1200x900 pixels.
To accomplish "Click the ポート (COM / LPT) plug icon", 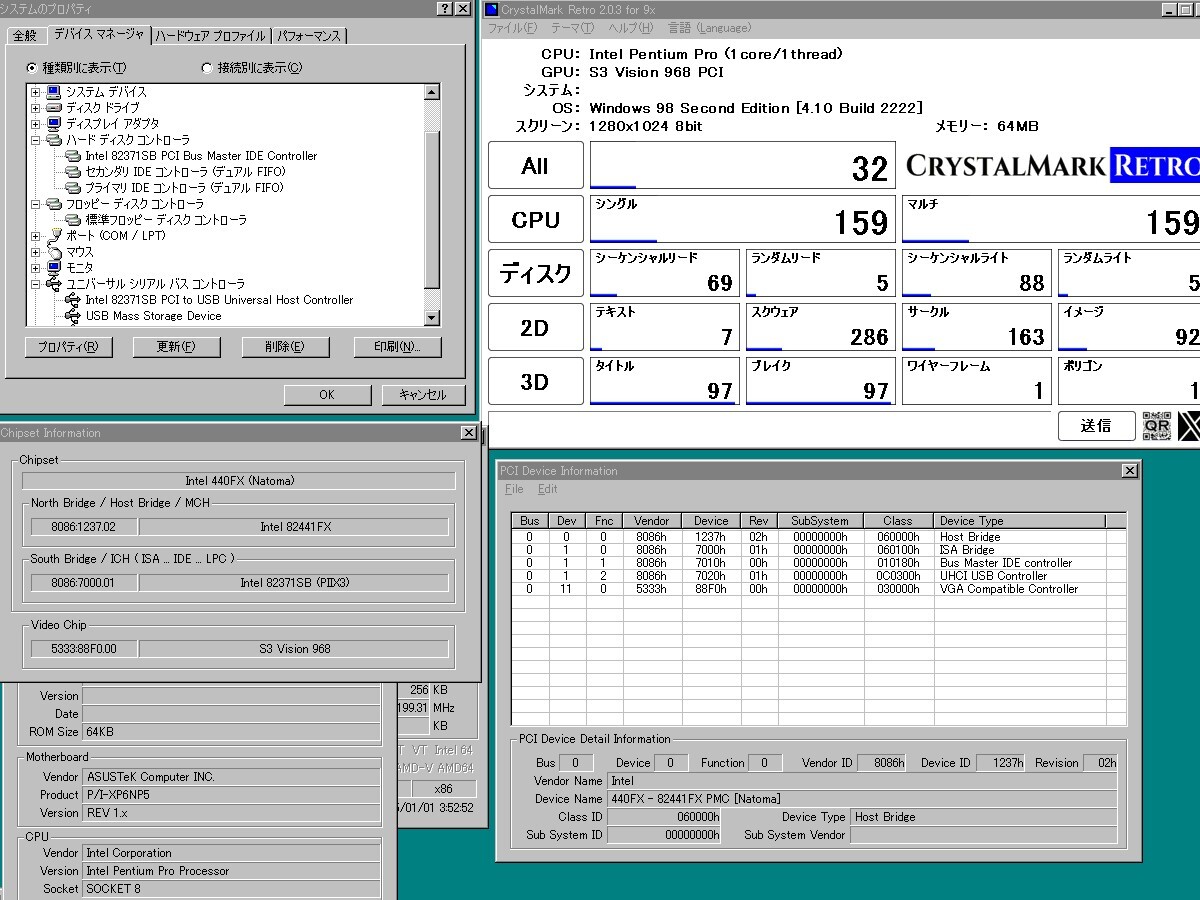I will click(x=54, y=236).
